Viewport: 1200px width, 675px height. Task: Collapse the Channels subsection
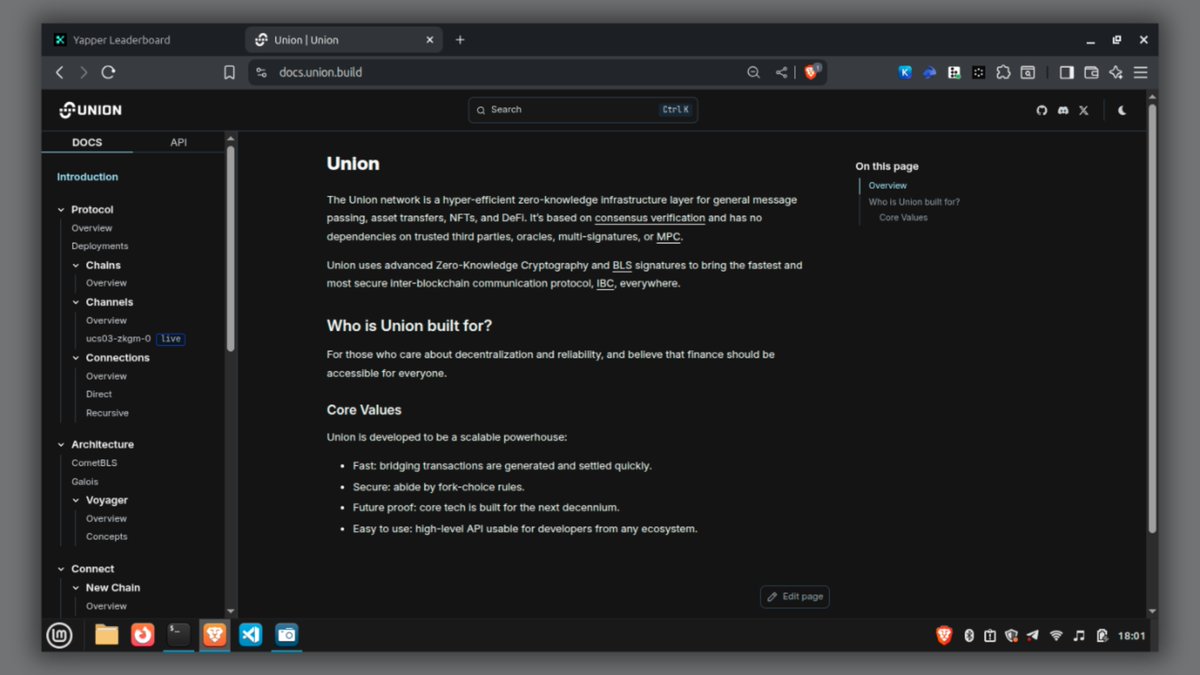point(102,302)
